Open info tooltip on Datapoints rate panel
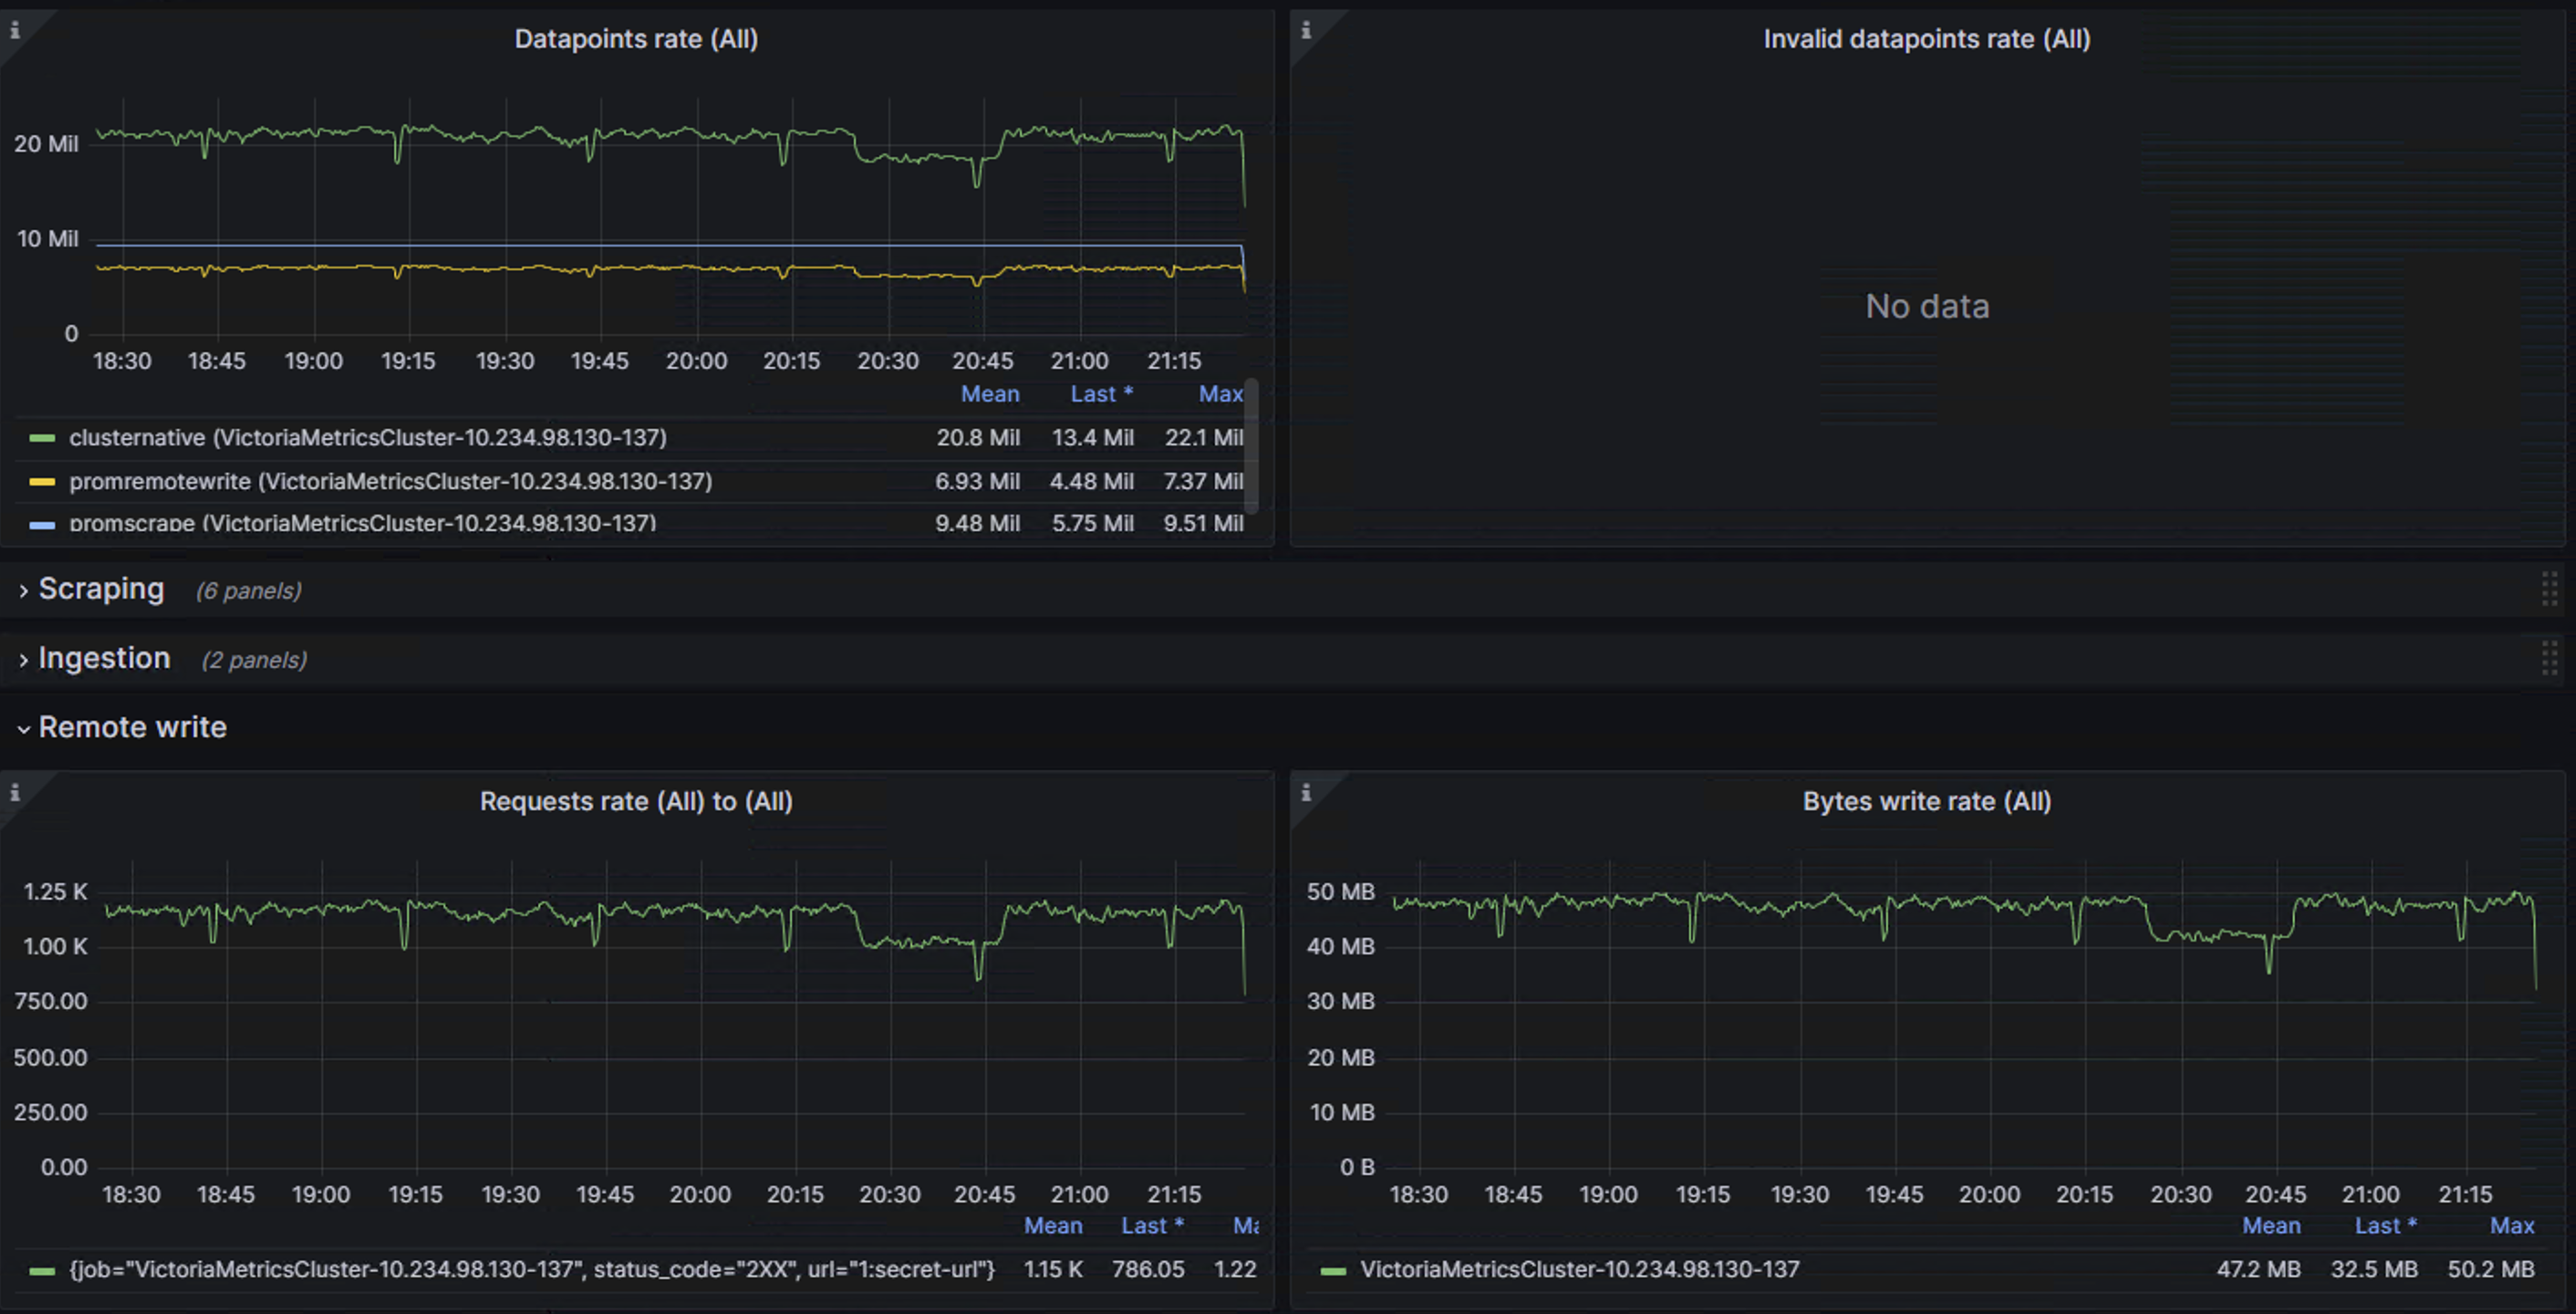2576x1314 pixels. (x=15, y=30)
